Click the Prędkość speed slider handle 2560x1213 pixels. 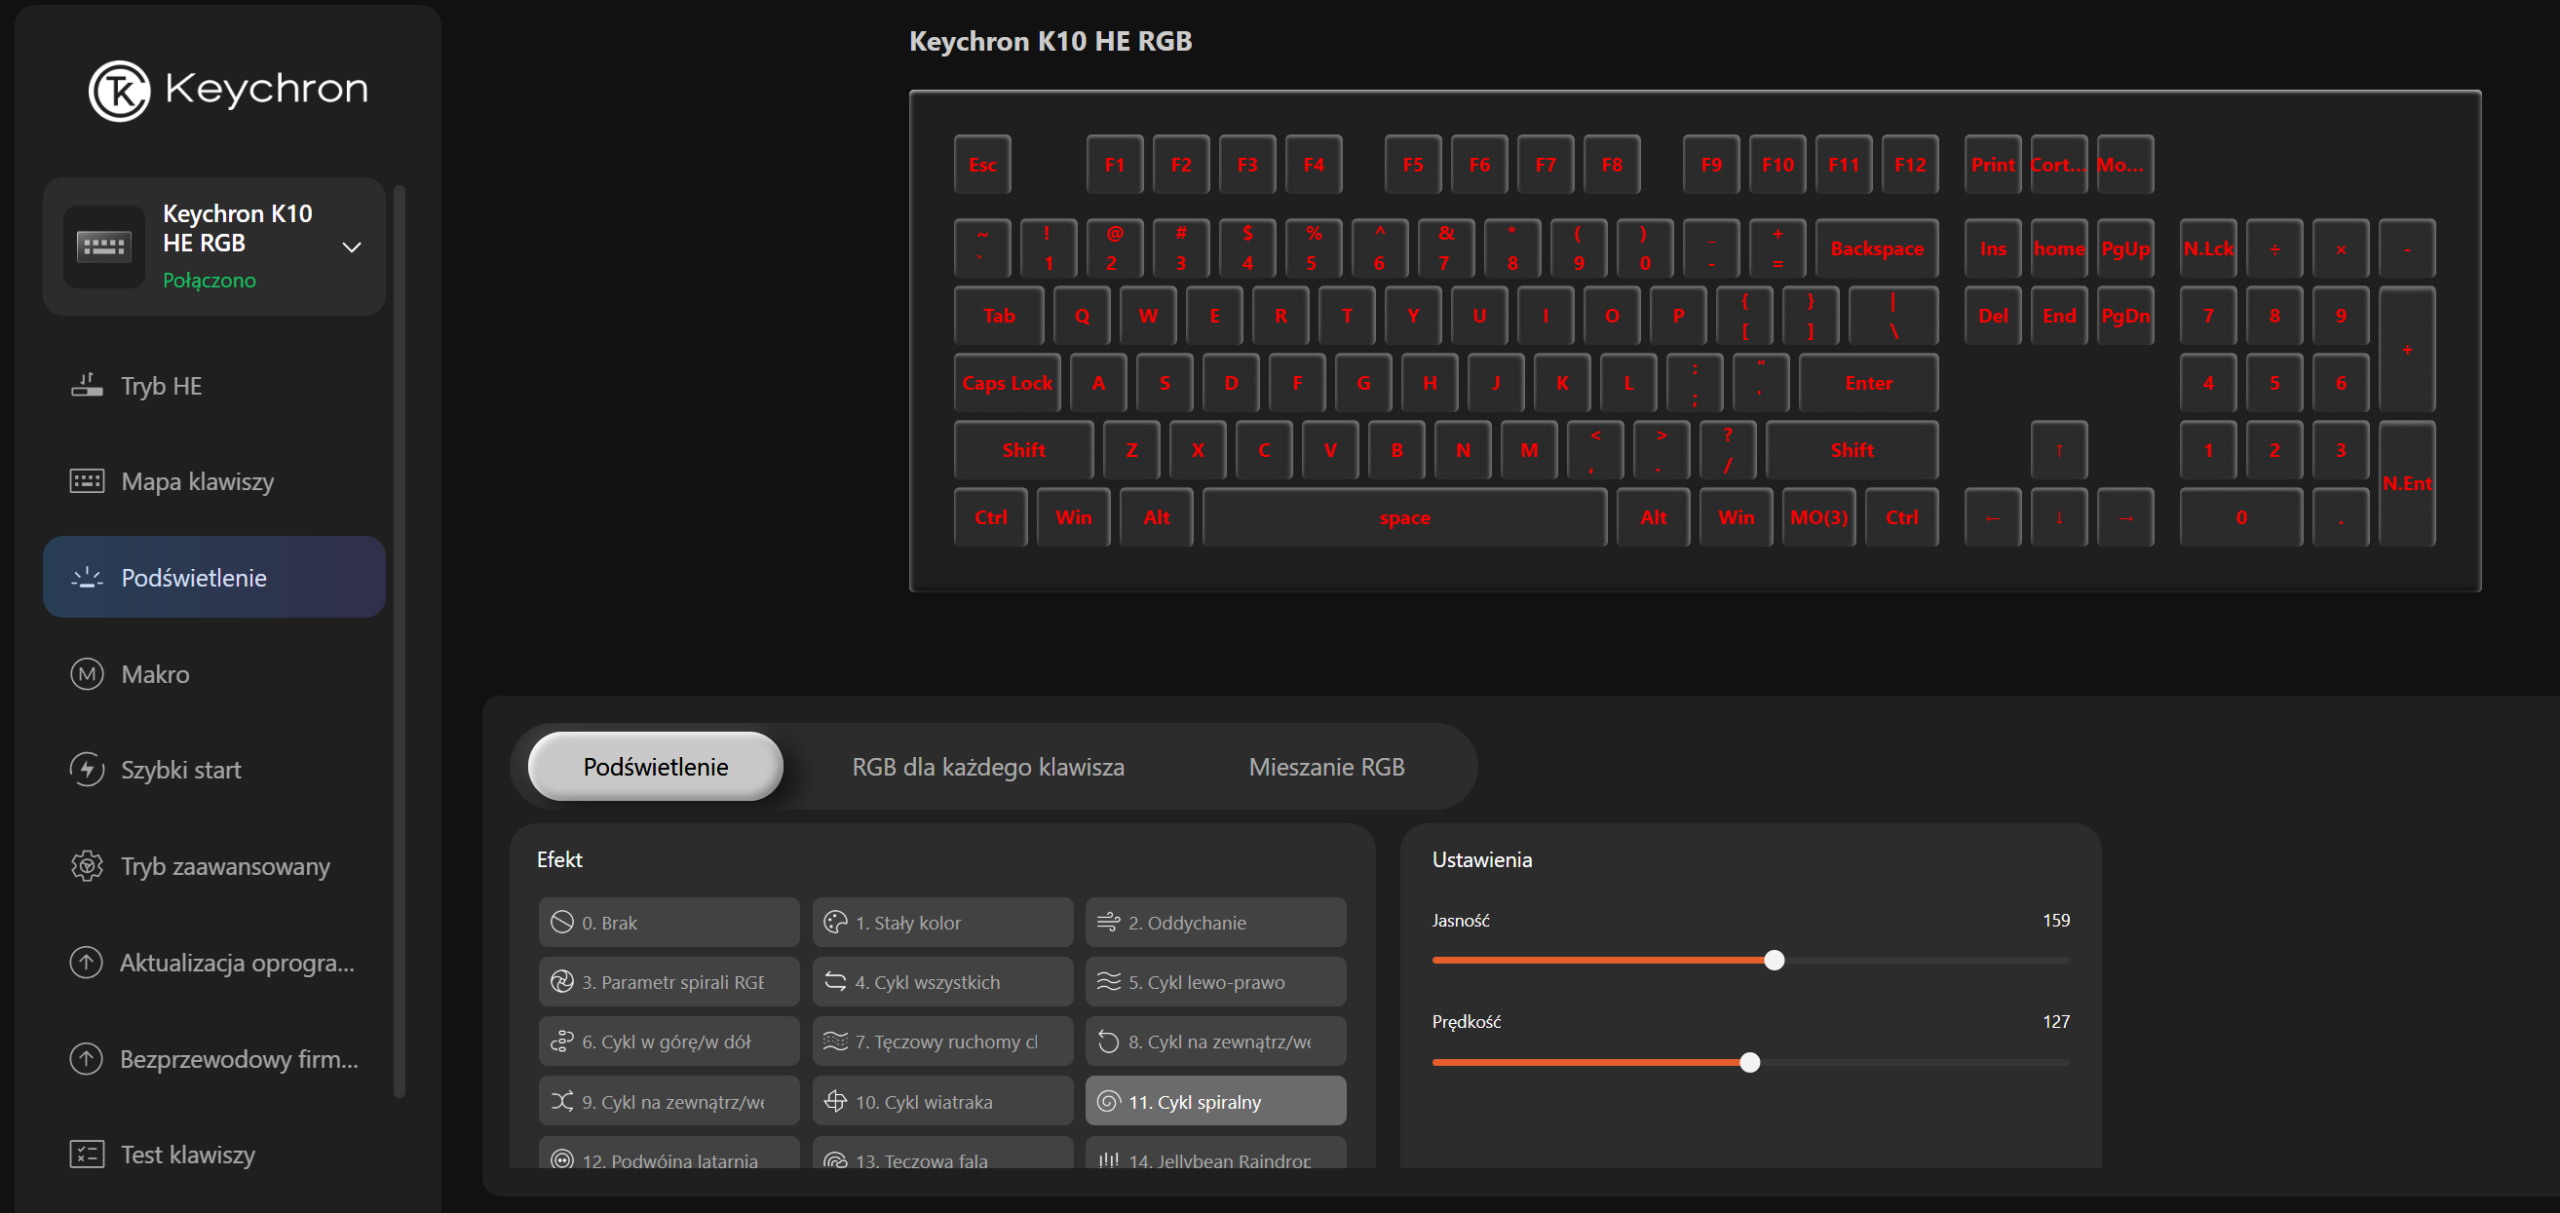click(1749, 1062)
